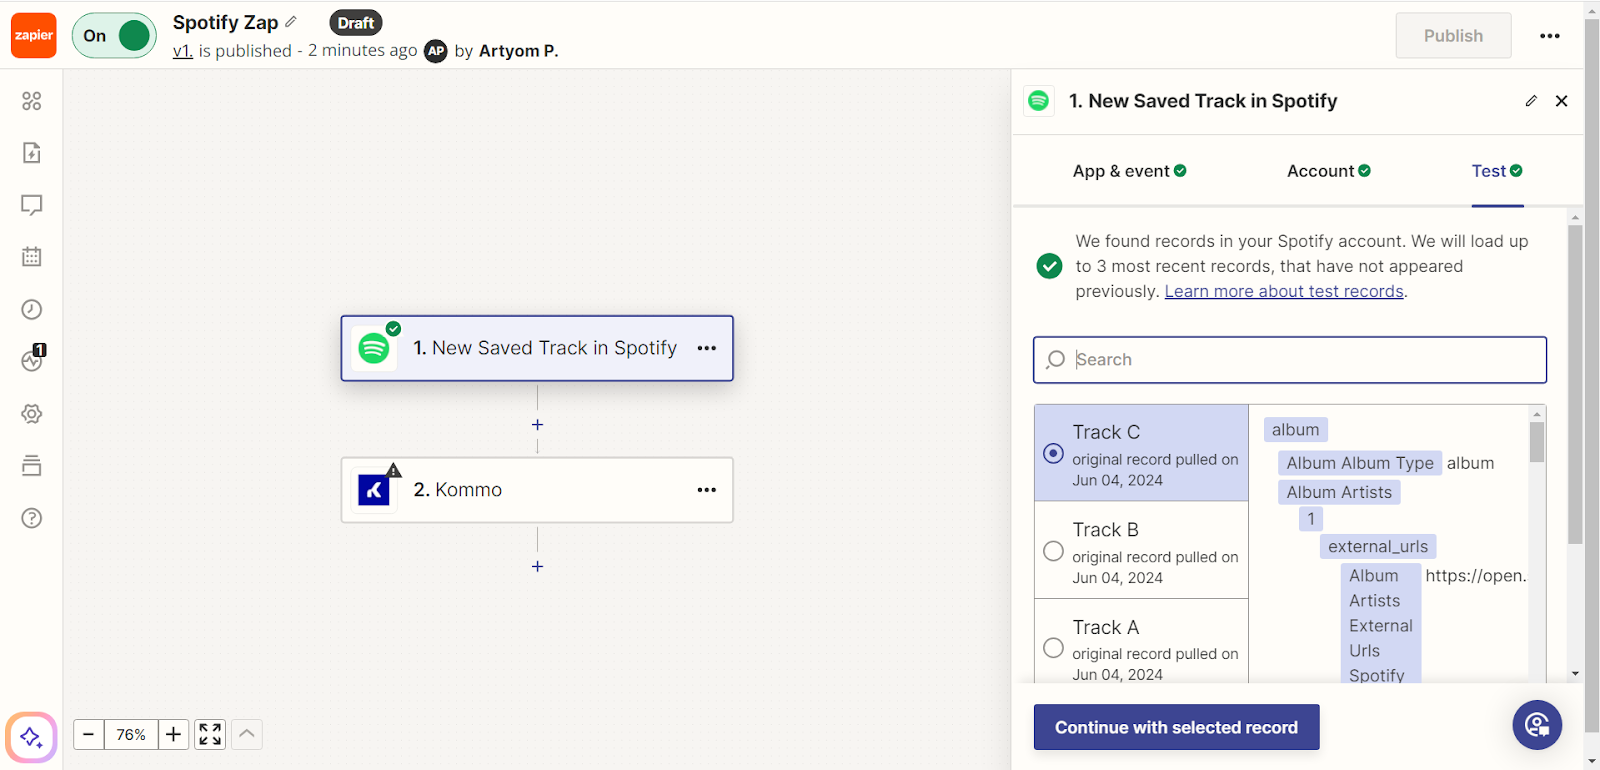This screenshot has height=770, width=1600.
Task: Open the calendar sidebar icon
Action: 32,257
